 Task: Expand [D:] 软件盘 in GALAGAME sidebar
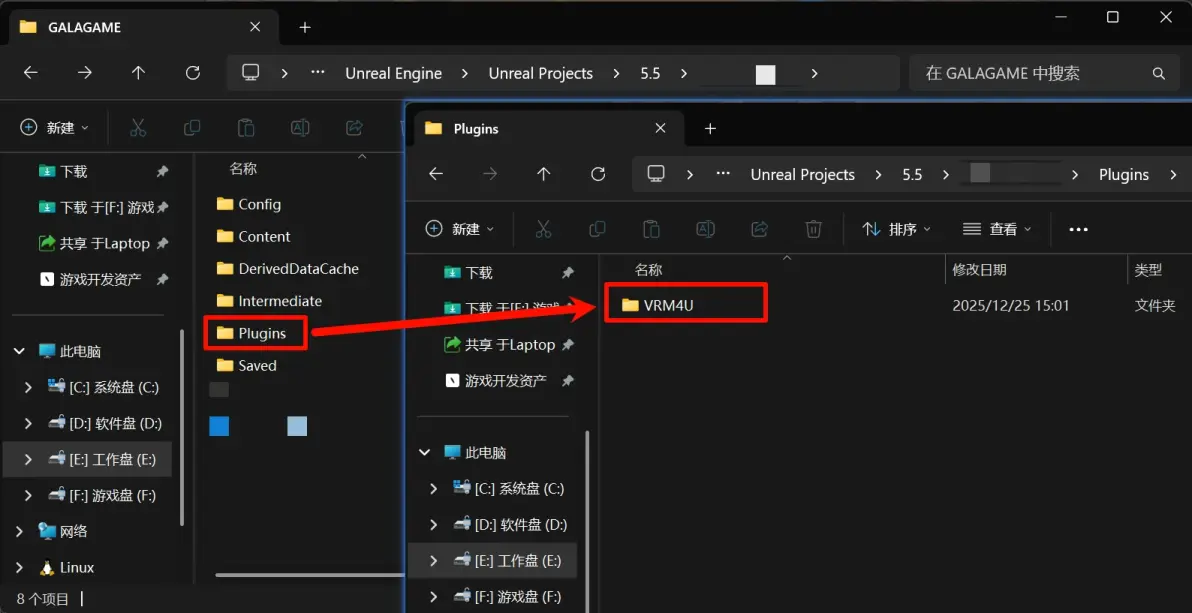pos(28,424)
